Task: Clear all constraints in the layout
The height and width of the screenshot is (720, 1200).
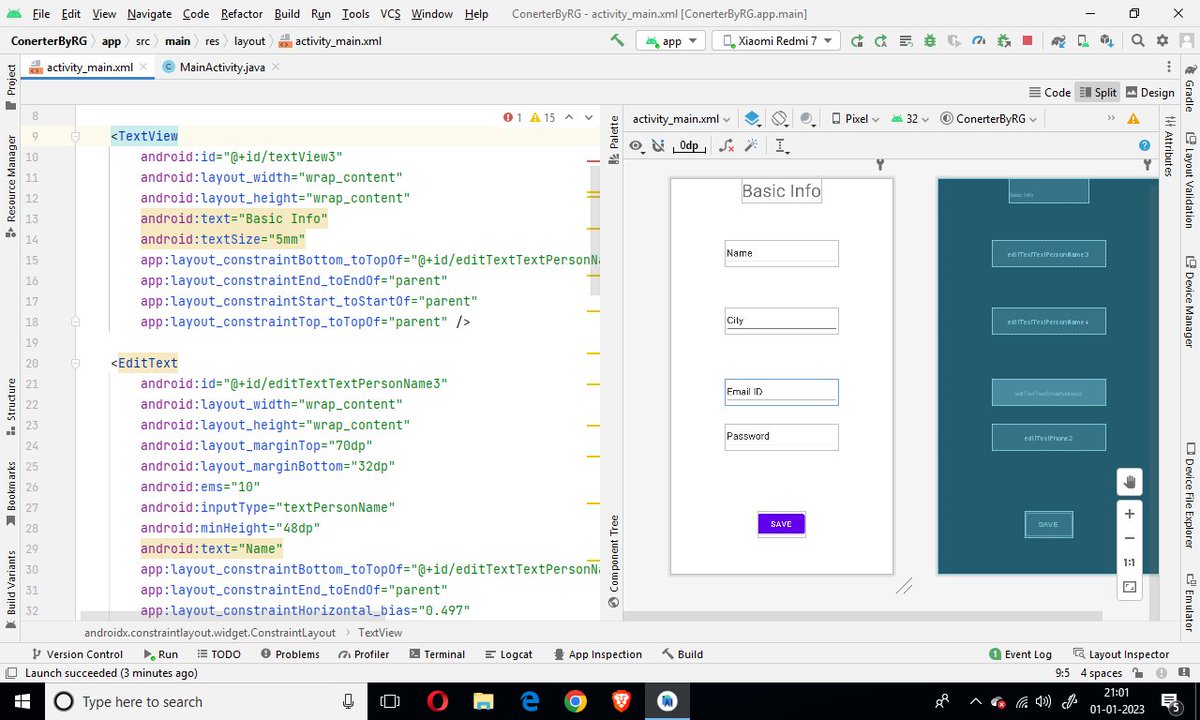Action: pos(726,146)
